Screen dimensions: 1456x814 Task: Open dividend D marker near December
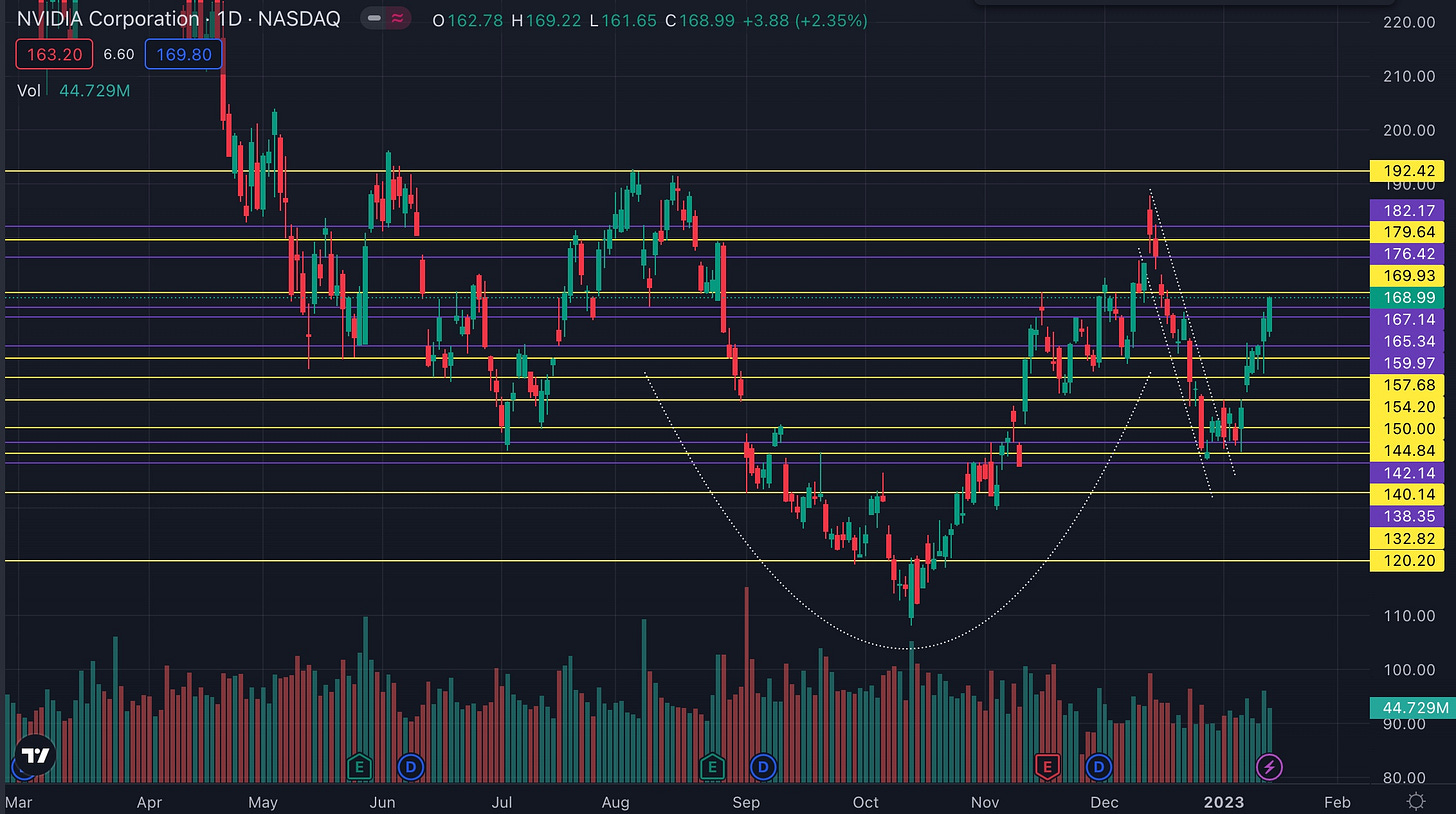tap(1099, 767)
